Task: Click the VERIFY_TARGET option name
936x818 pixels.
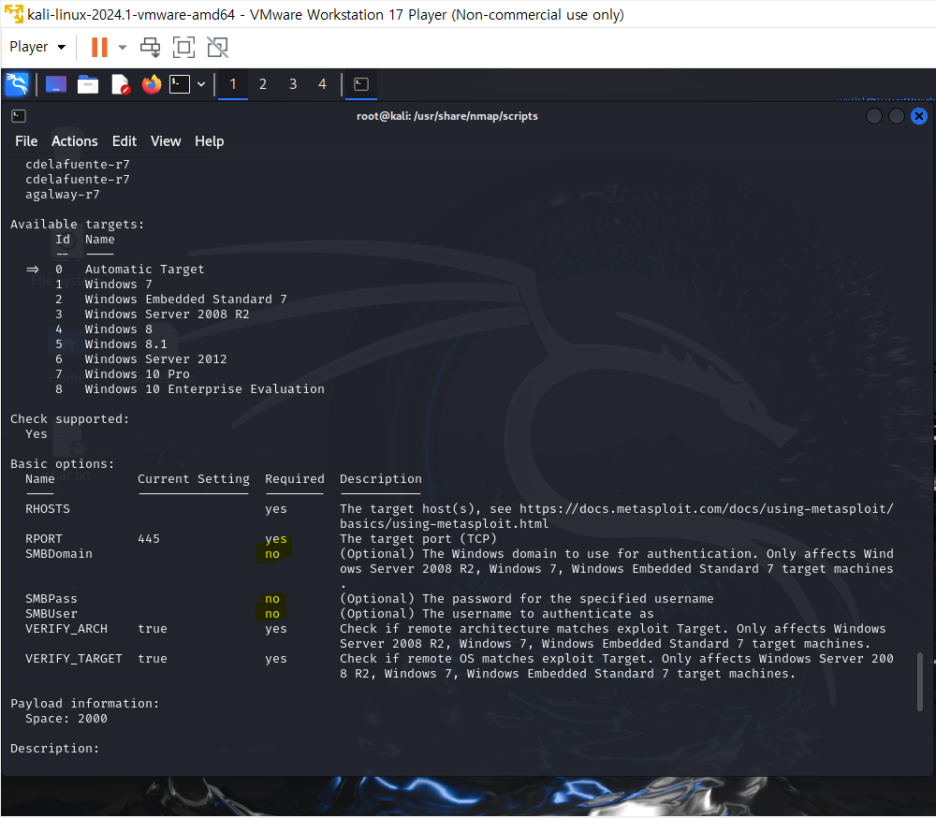Action: point(73,658)
